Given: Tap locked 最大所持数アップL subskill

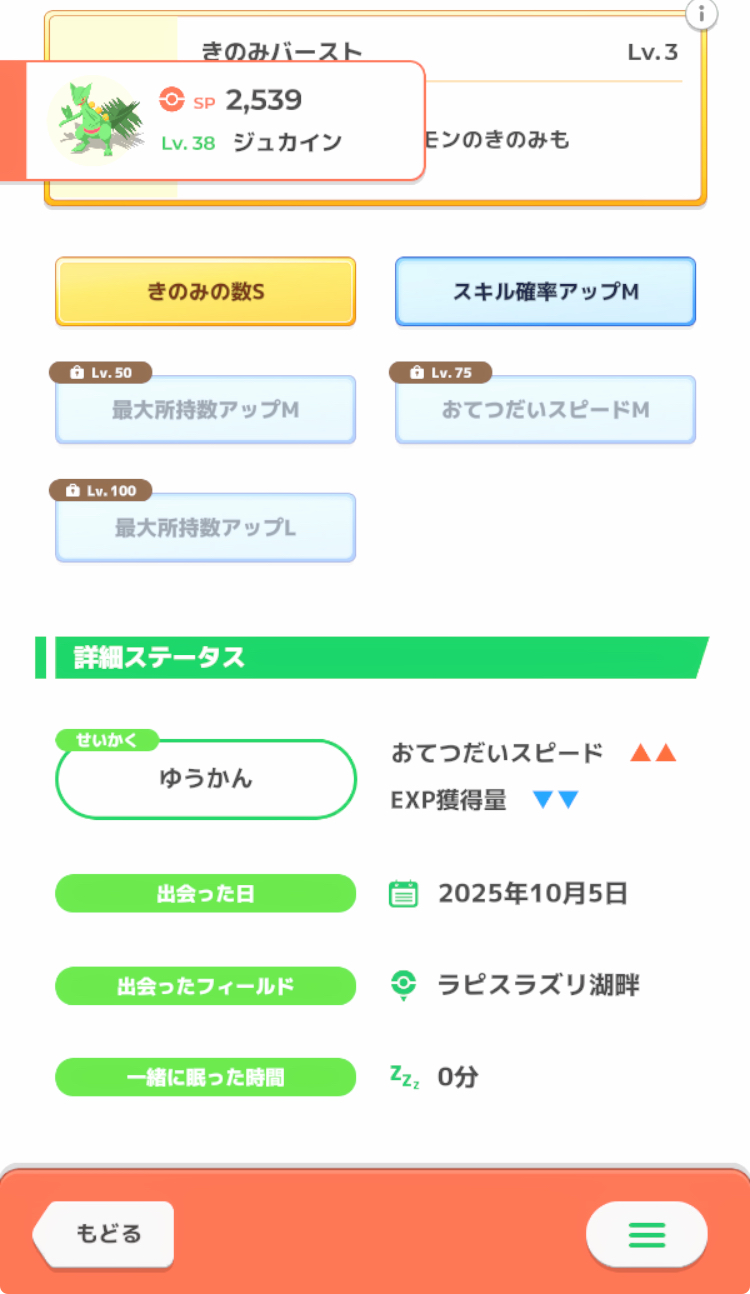Looking at the screenshot, I should tap(205, 528).
